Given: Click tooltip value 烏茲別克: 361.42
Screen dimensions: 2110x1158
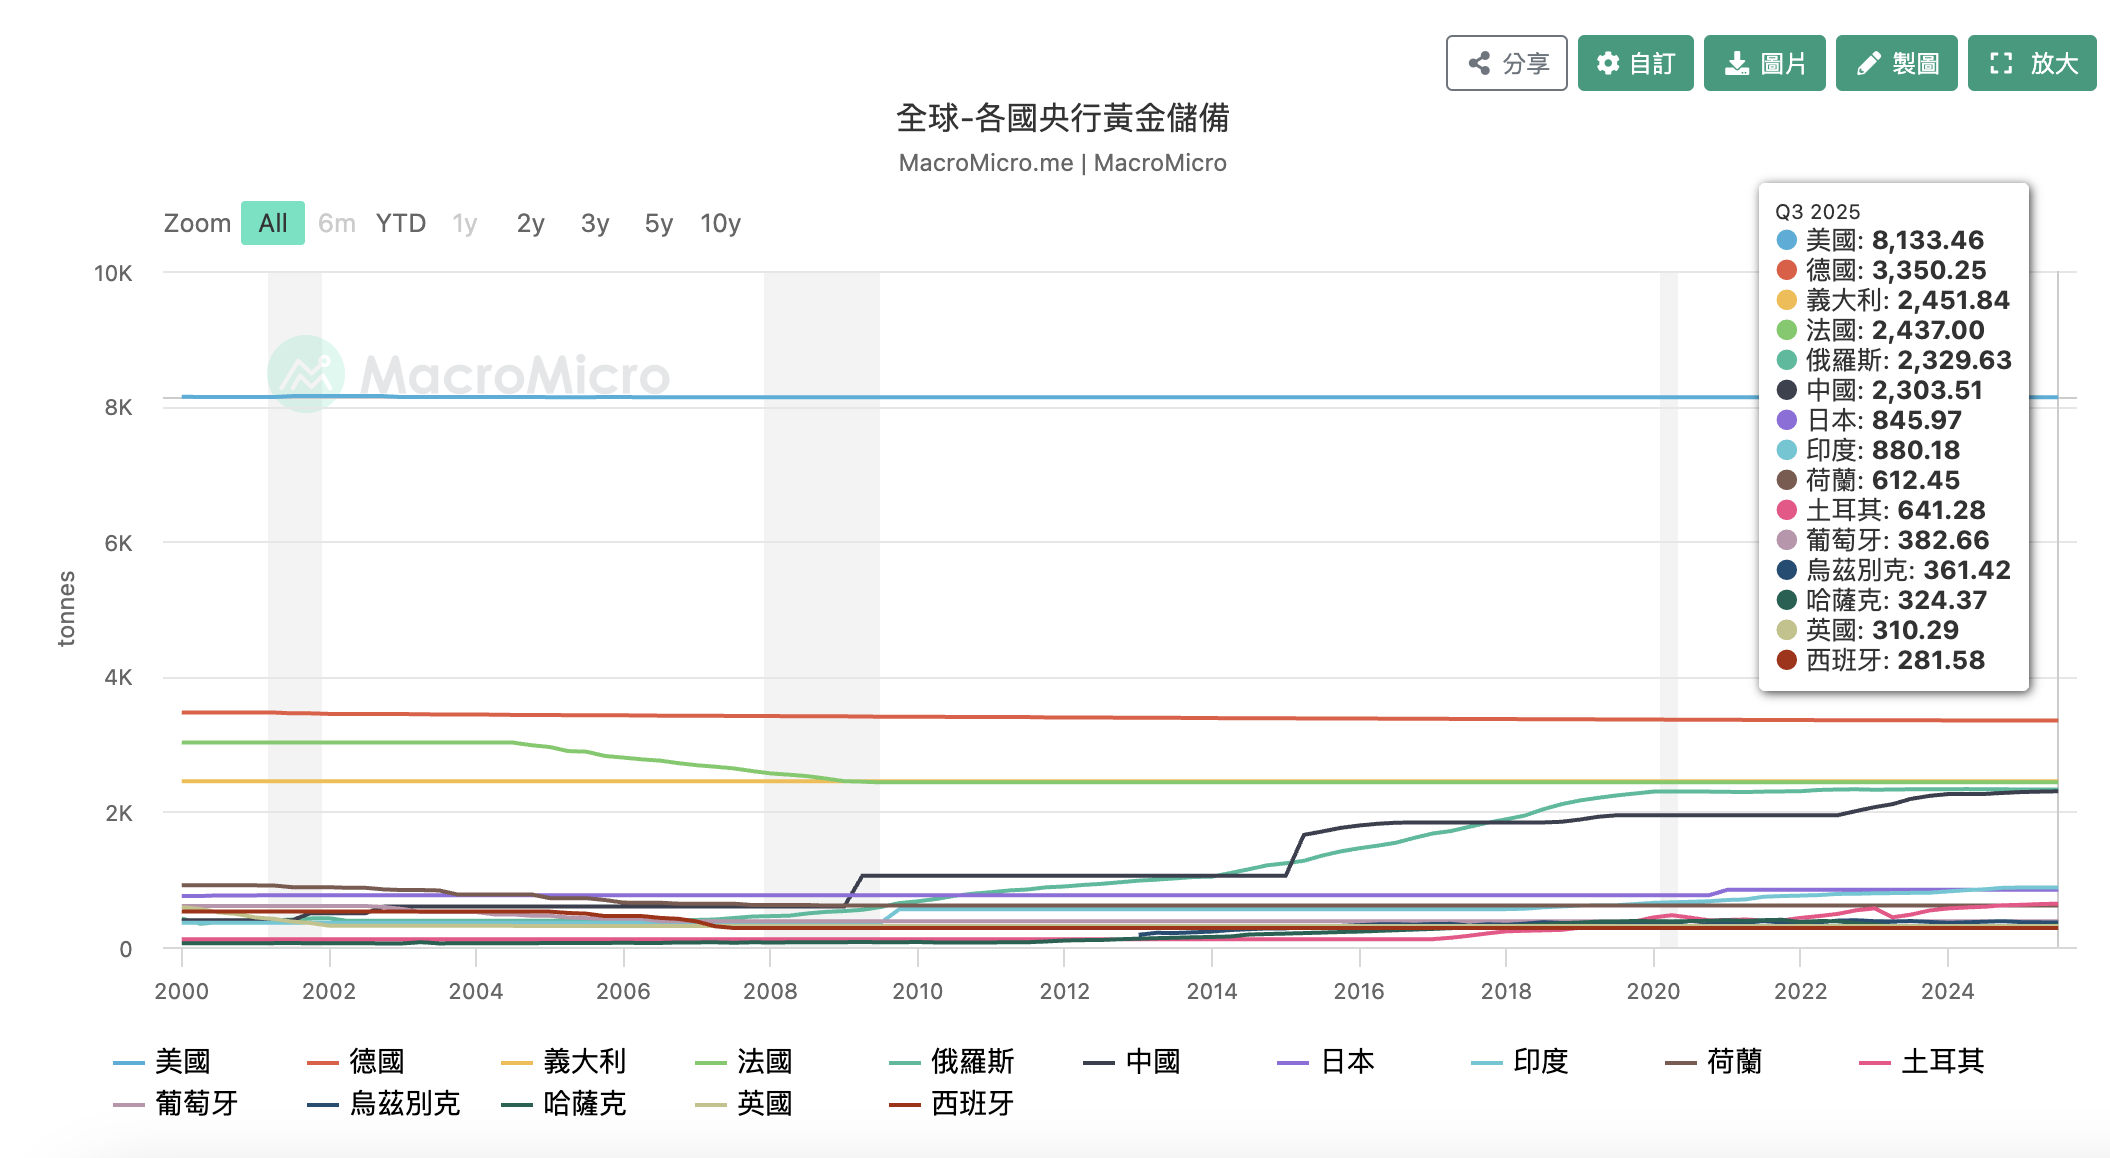Looking at the screenshot, I should (x=1893, y=570).
